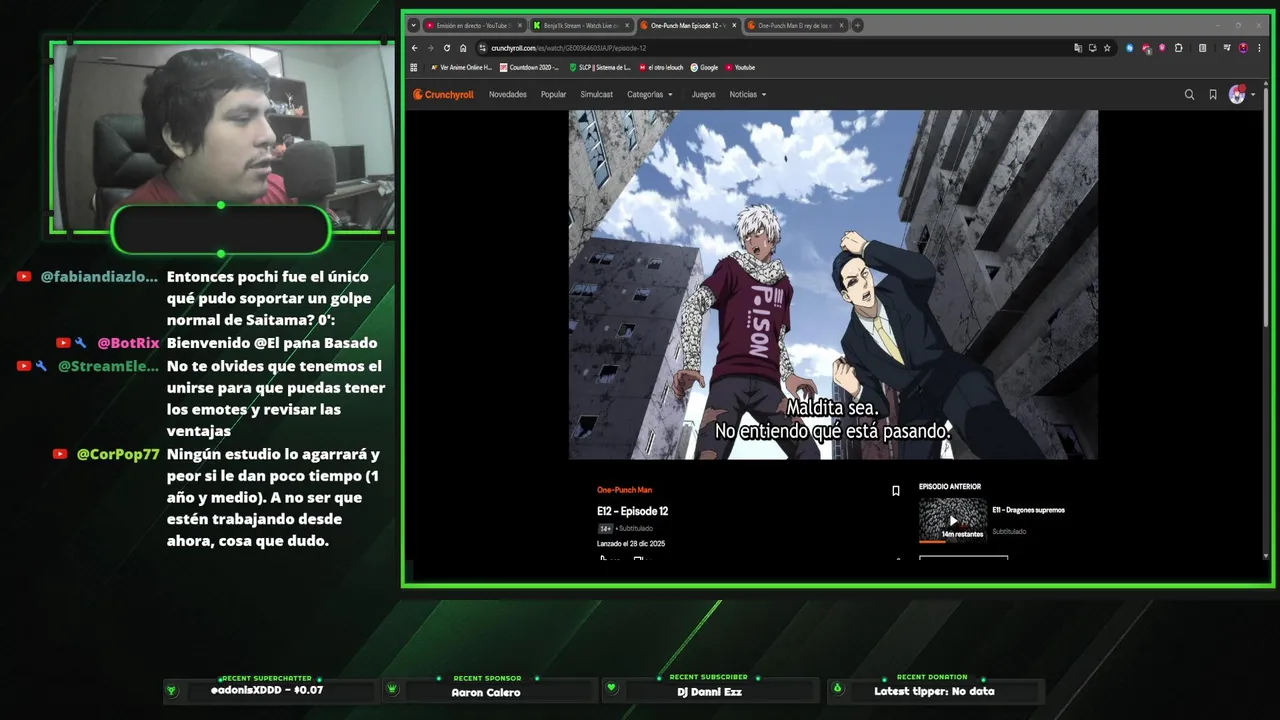Open the tab search dropdown arrow

coord(413,25)
